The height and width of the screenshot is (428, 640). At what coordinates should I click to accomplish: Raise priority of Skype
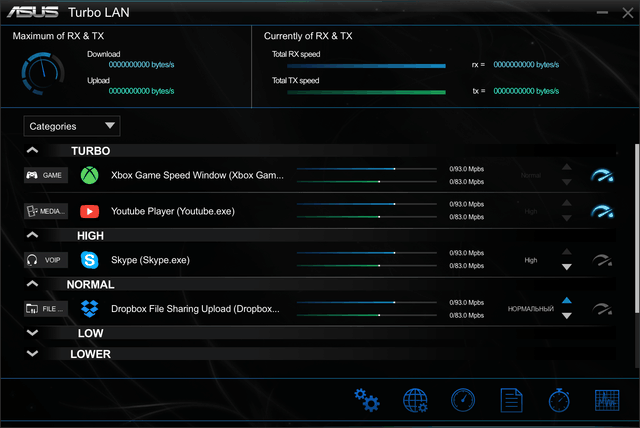[x=567, y=251]
